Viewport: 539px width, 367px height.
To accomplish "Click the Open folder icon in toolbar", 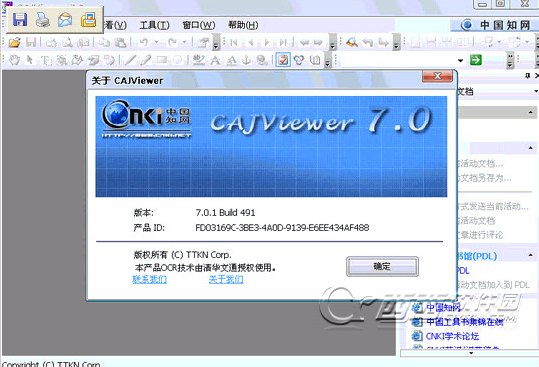I will tap(14, 43).
